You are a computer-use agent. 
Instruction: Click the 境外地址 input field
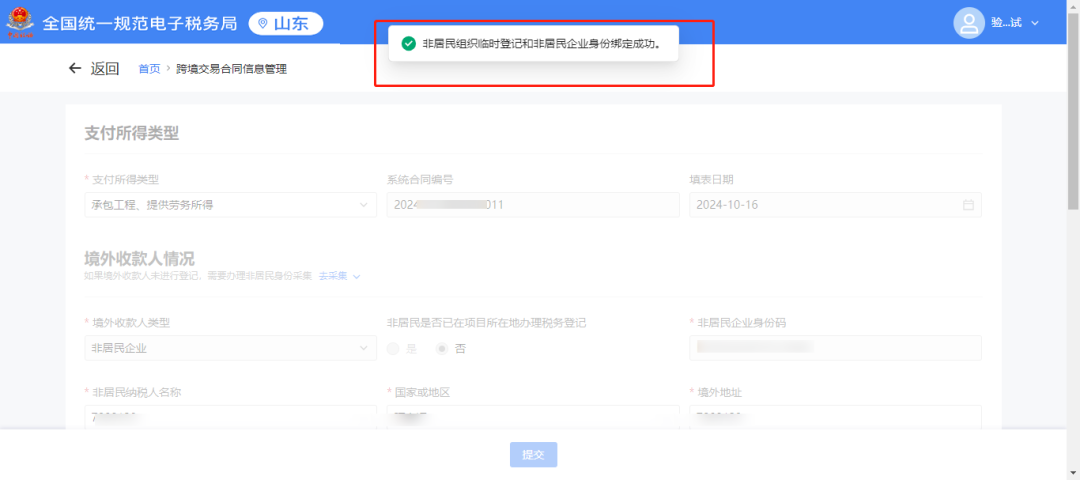pos(835,417)
